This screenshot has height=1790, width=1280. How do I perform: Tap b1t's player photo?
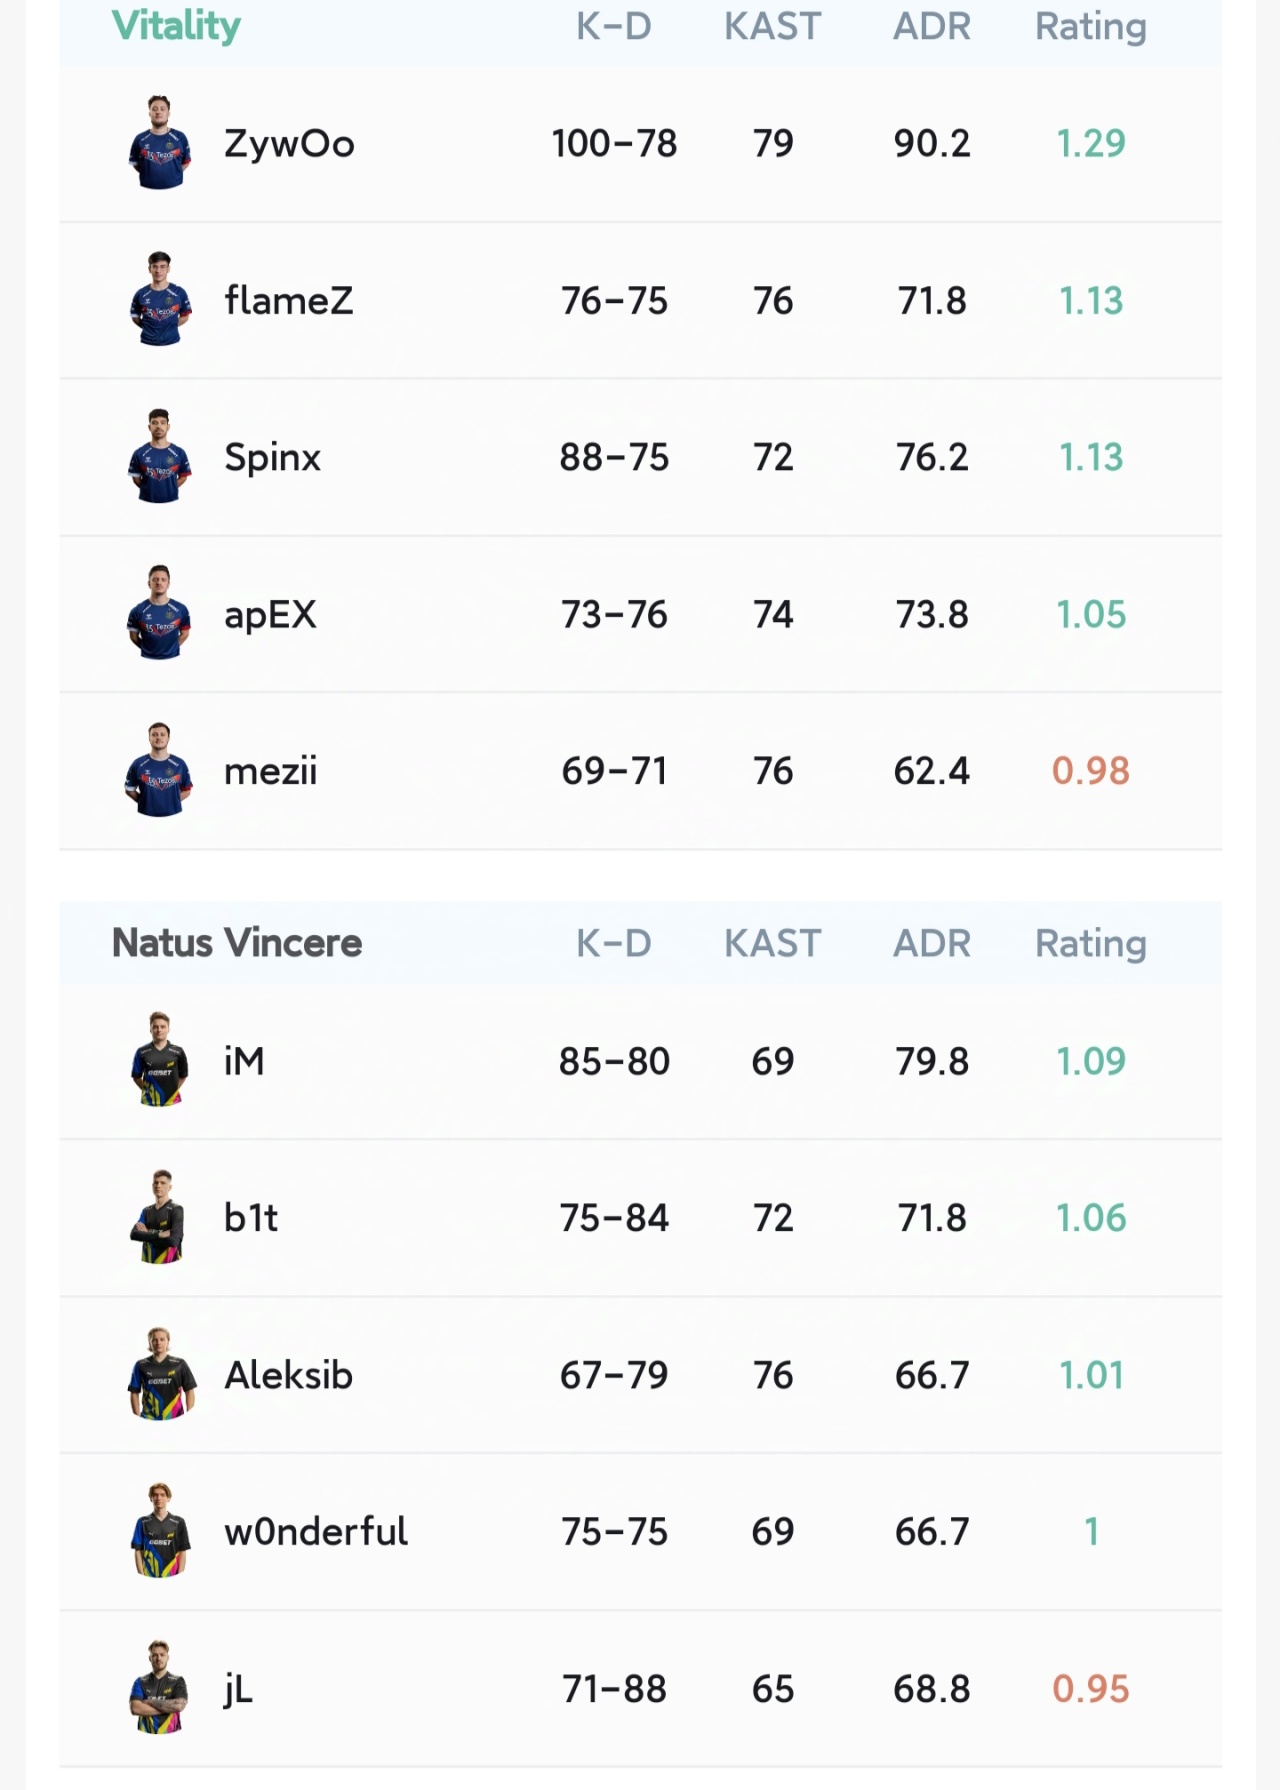pos(160,1218)
